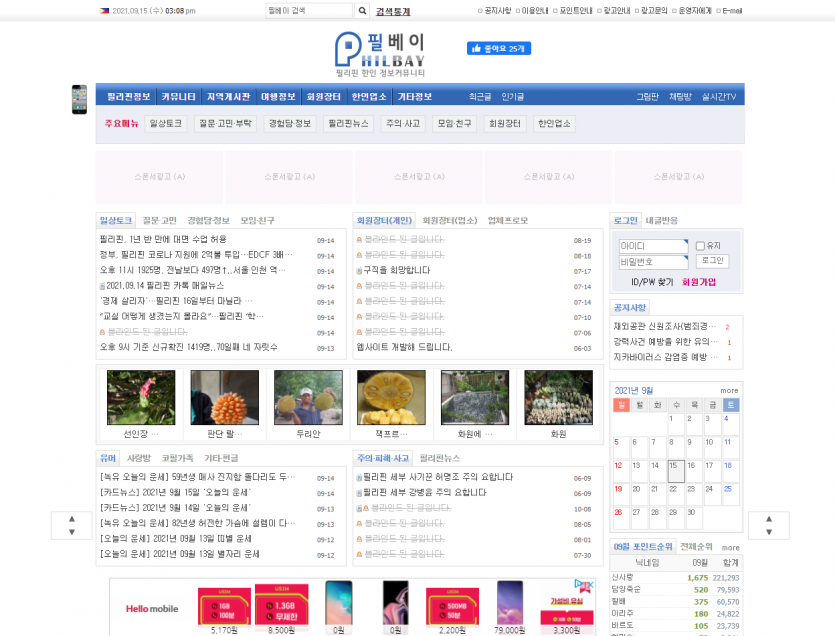Click the Philippine flag icon
This screenshot has width=835, height=636.
(x=105, y=11)
